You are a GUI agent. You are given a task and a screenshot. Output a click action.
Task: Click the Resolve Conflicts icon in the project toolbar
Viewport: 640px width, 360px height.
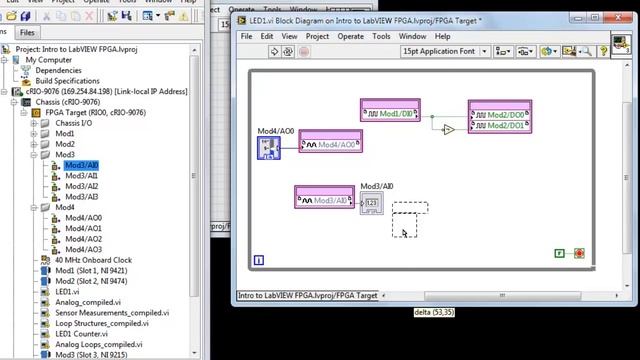click(x=169, y=16)
